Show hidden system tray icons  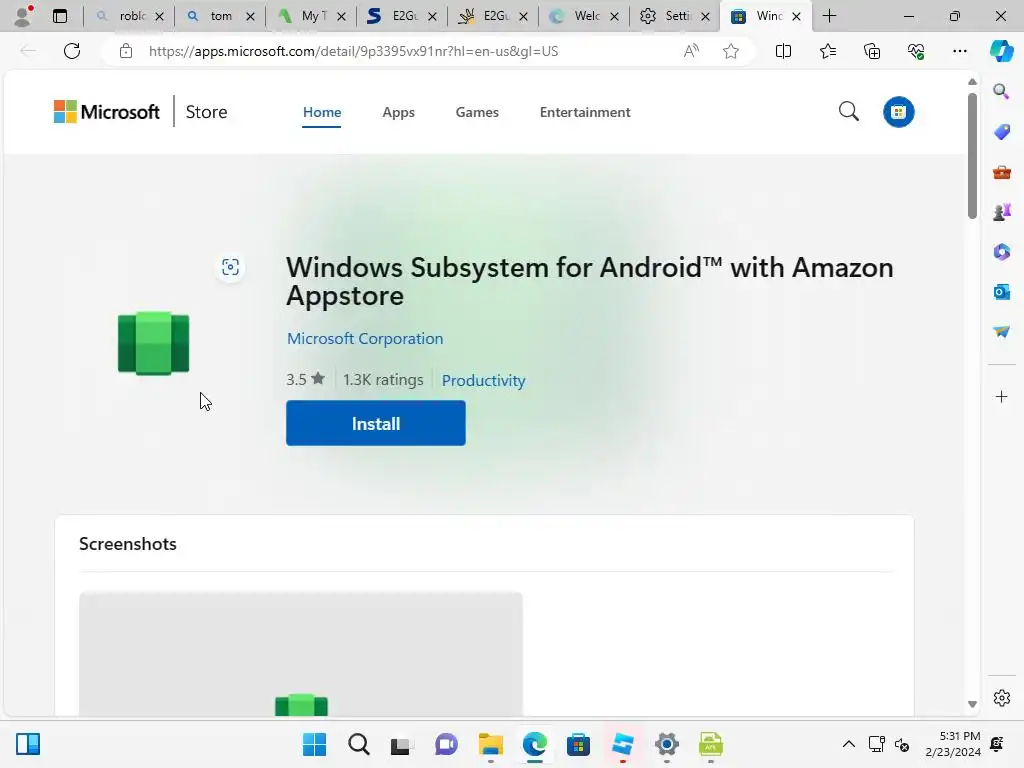click(848, 744)
